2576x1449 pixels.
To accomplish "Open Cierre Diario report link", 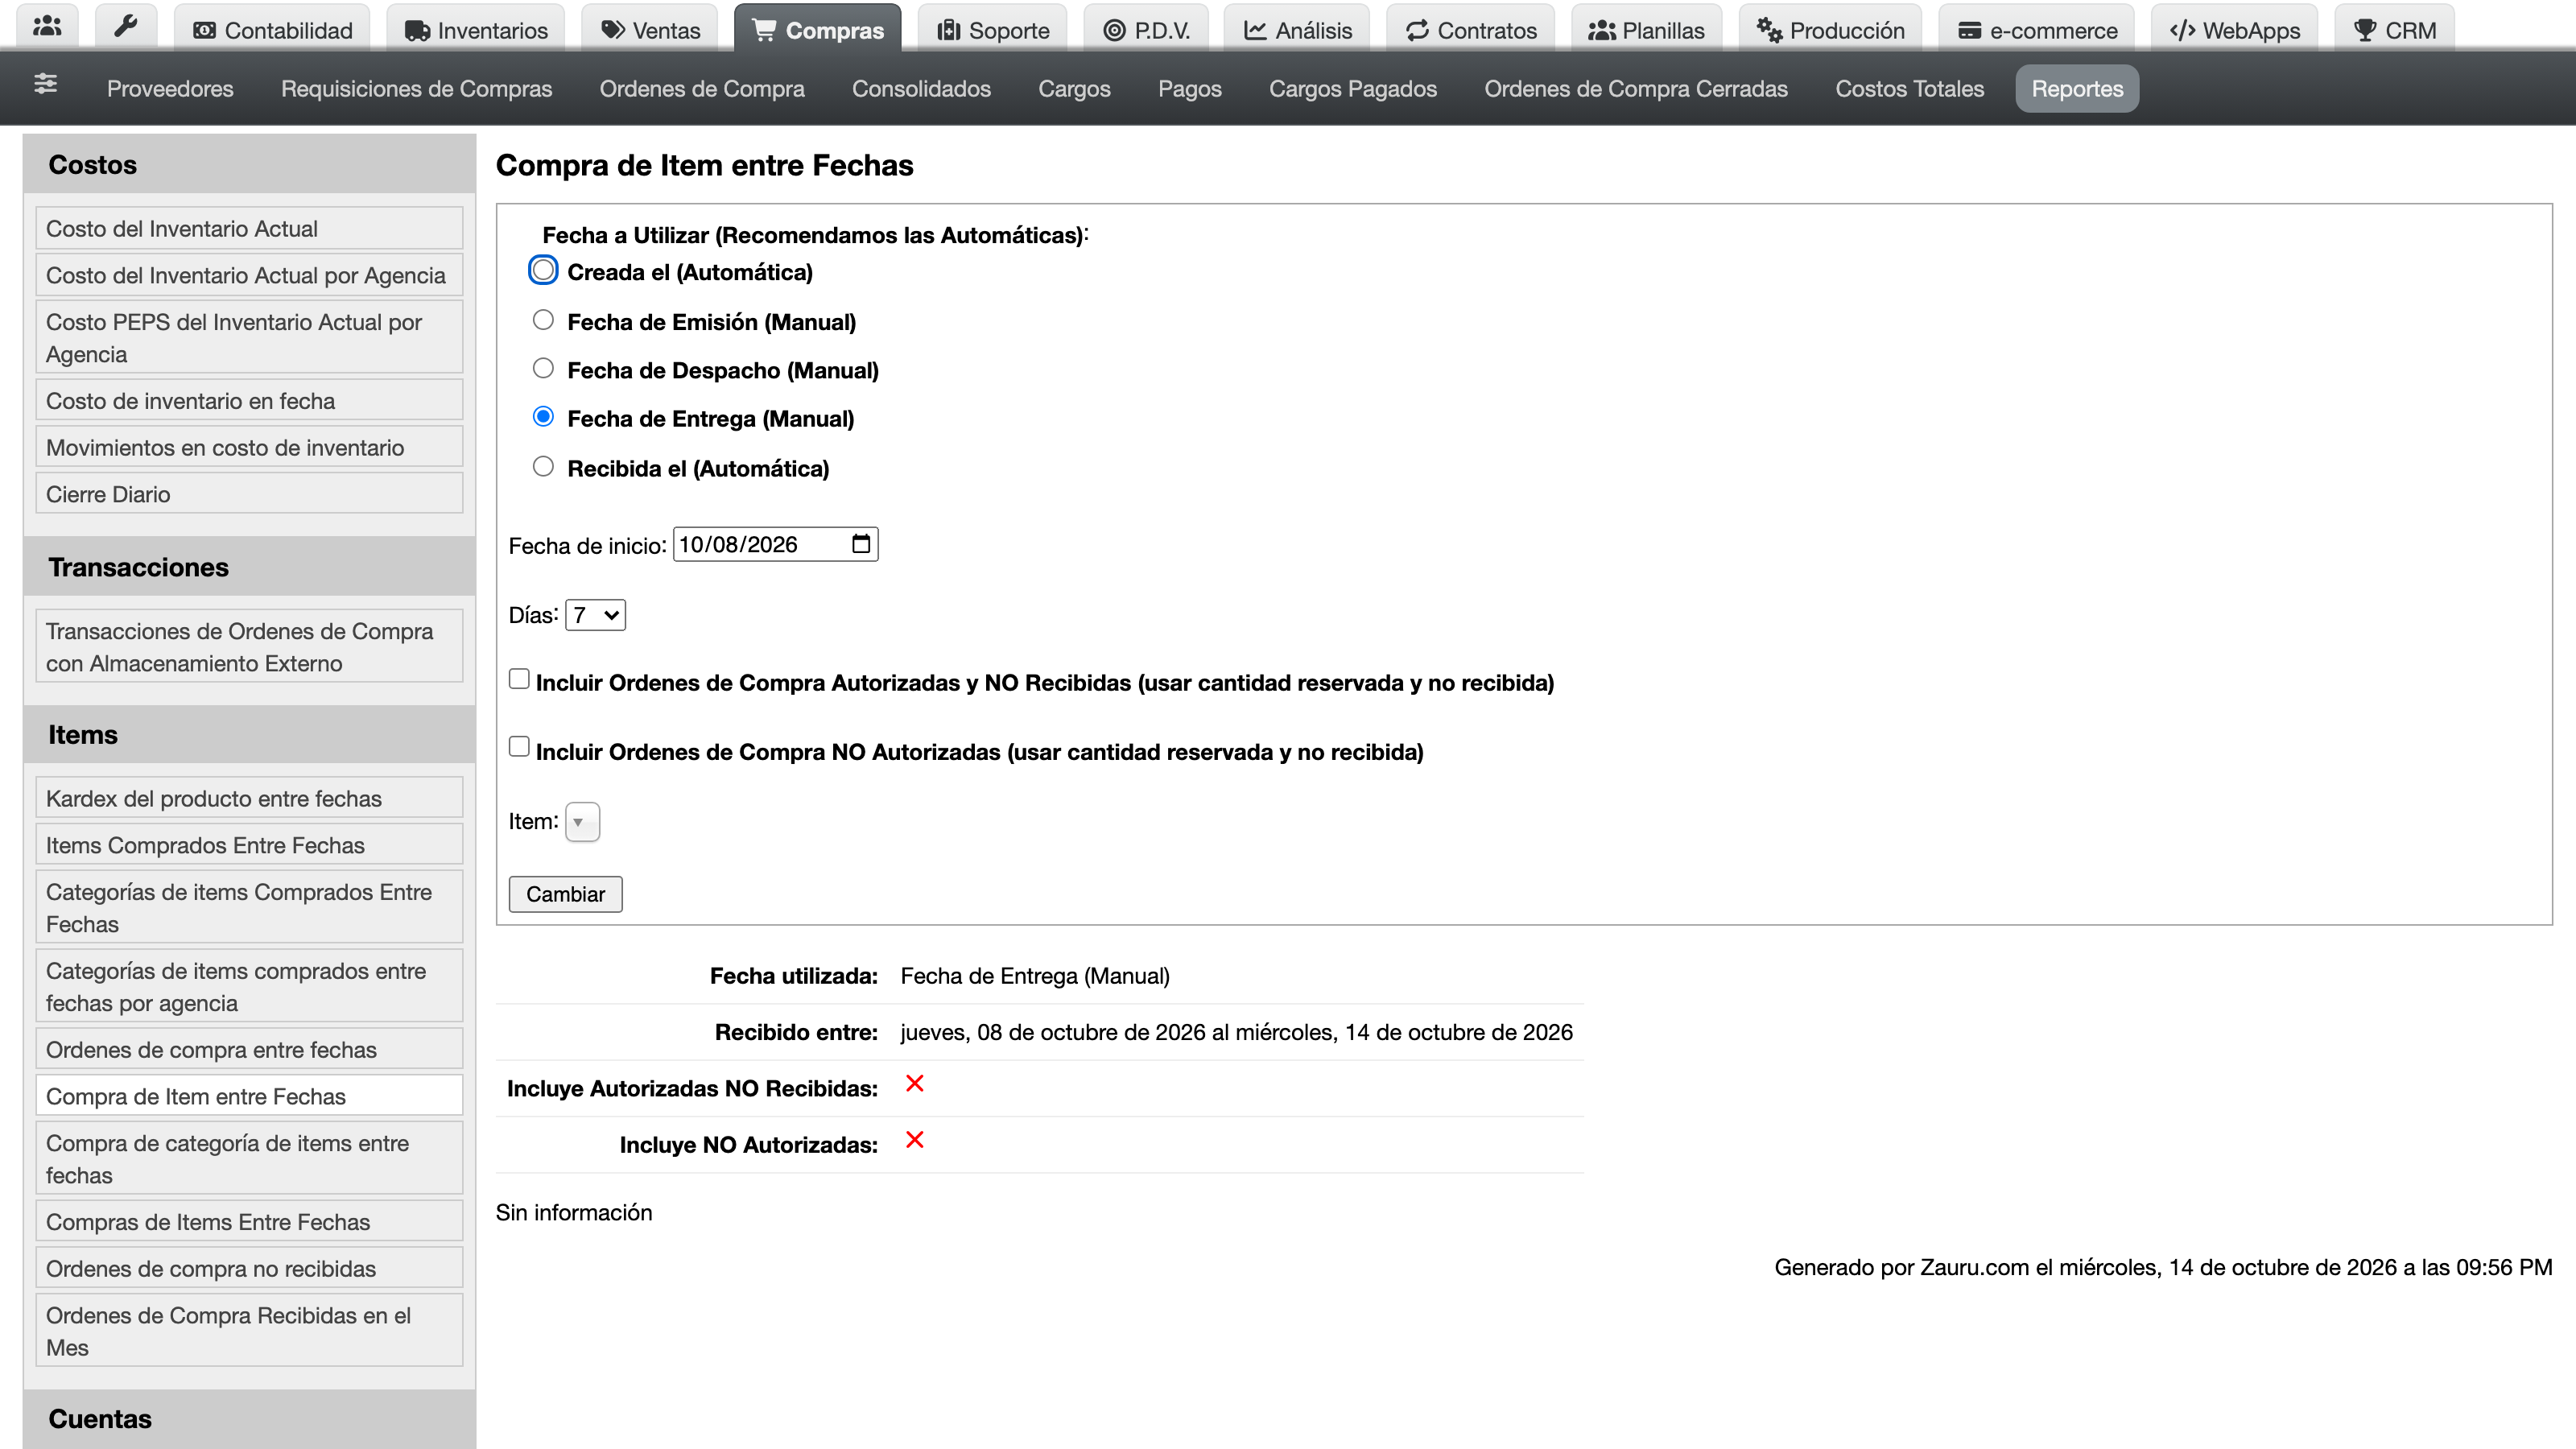I will coord(249,494).
